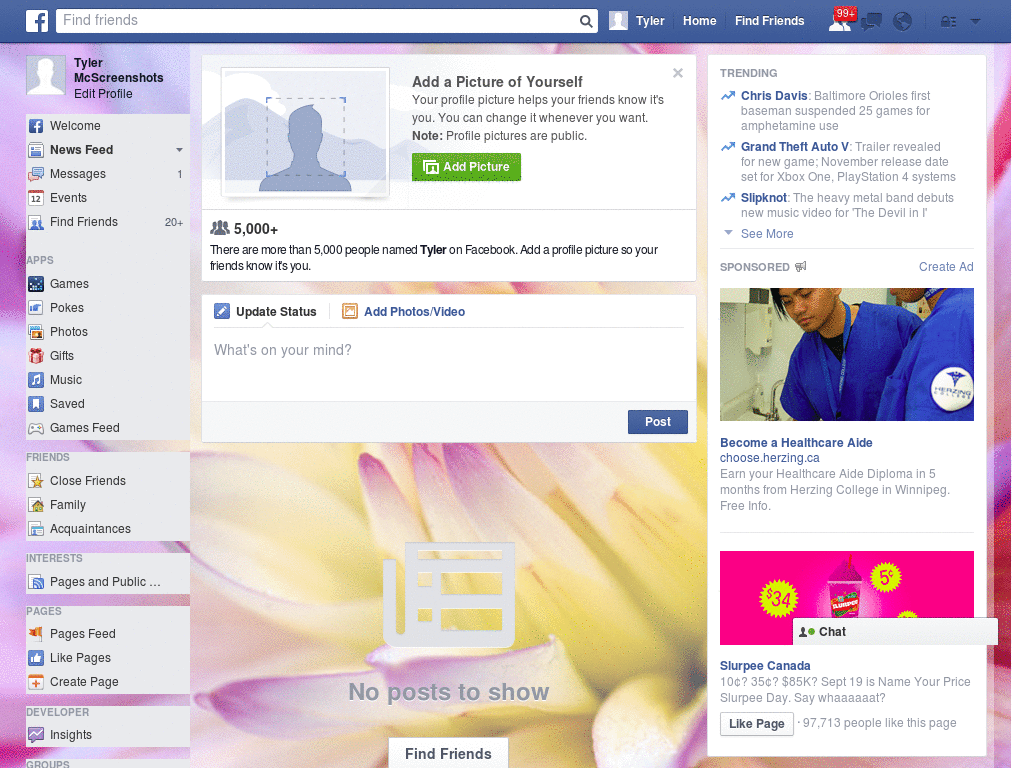The width and height of the screenshot is (1024, 768).
Task: Click the Close Friends star icon
Action: click(x=36, y=481)
